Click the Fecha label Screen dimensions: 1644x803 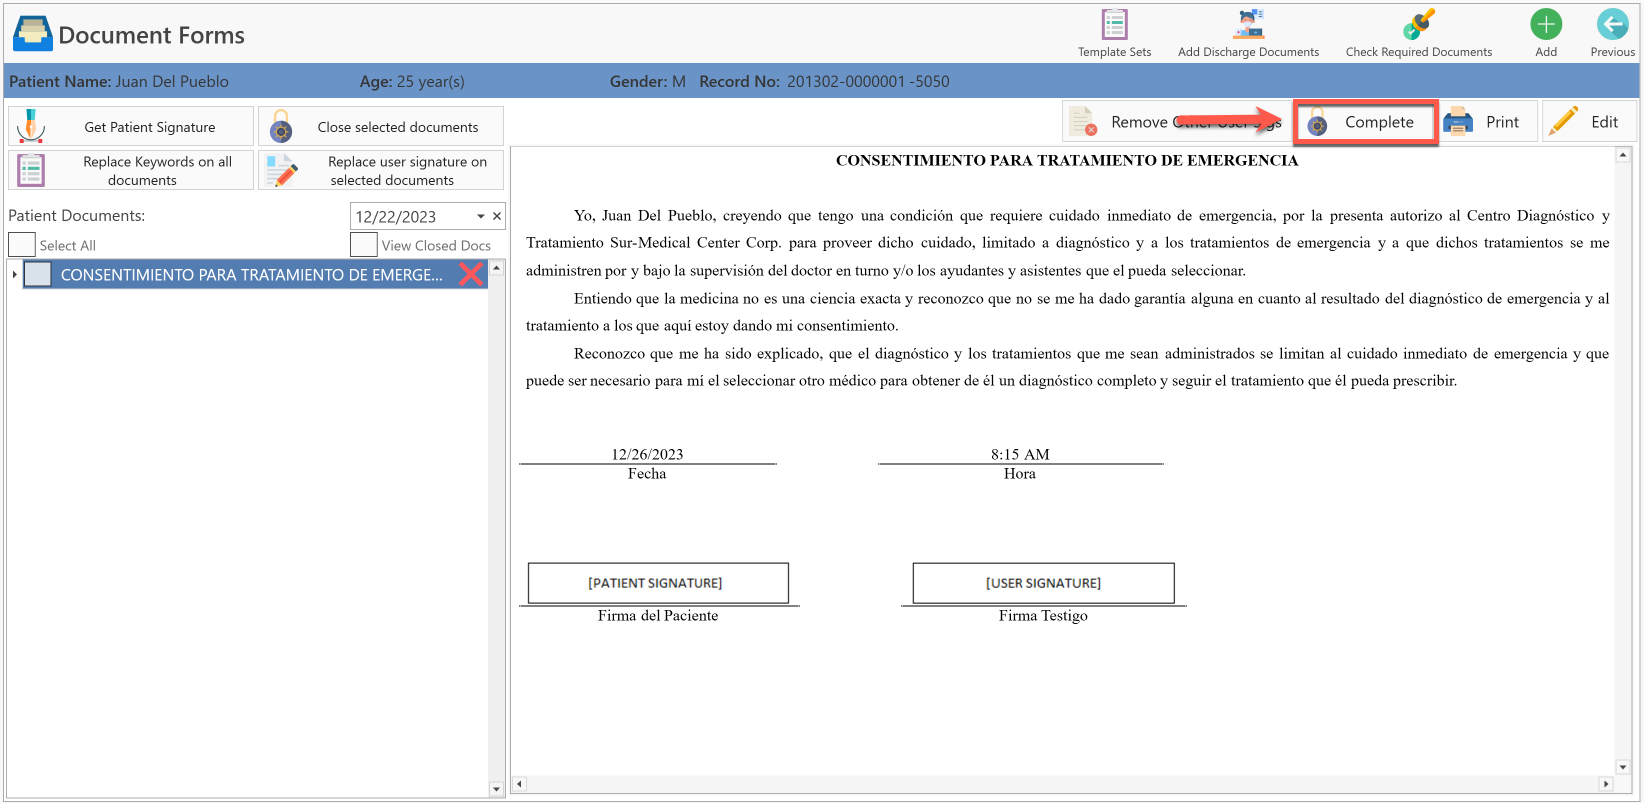click(x=647, y=473)
